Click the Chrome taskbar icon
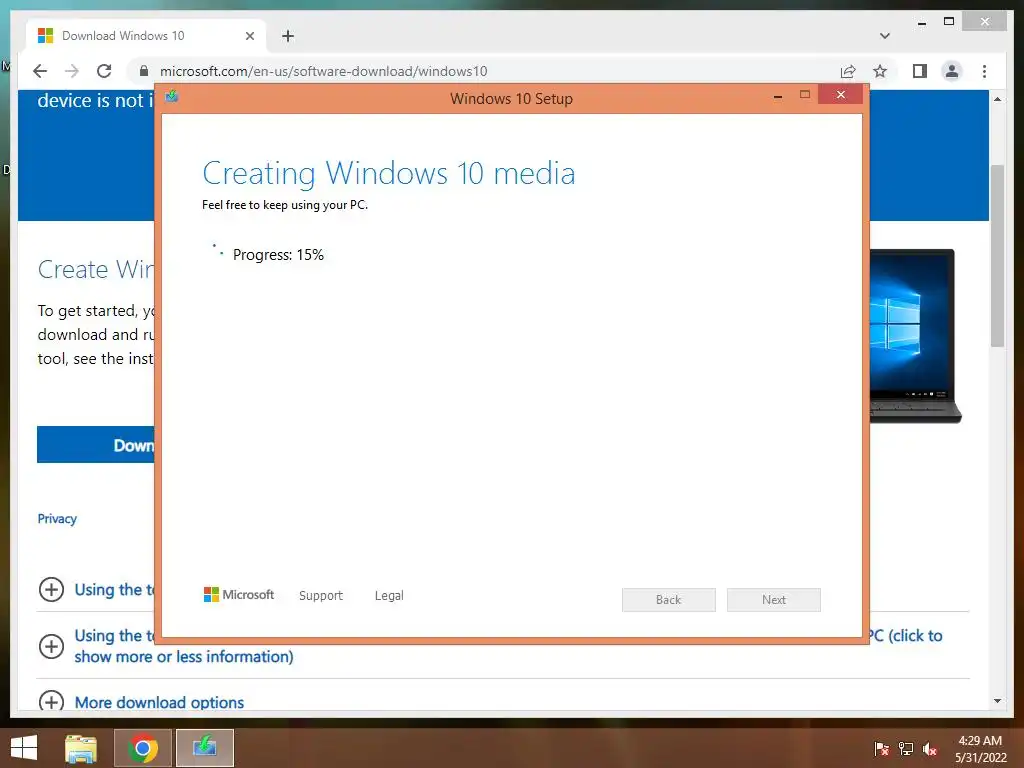Image resolution: width=1024 pixels, height=768 pixels. [x=142, y=748]
